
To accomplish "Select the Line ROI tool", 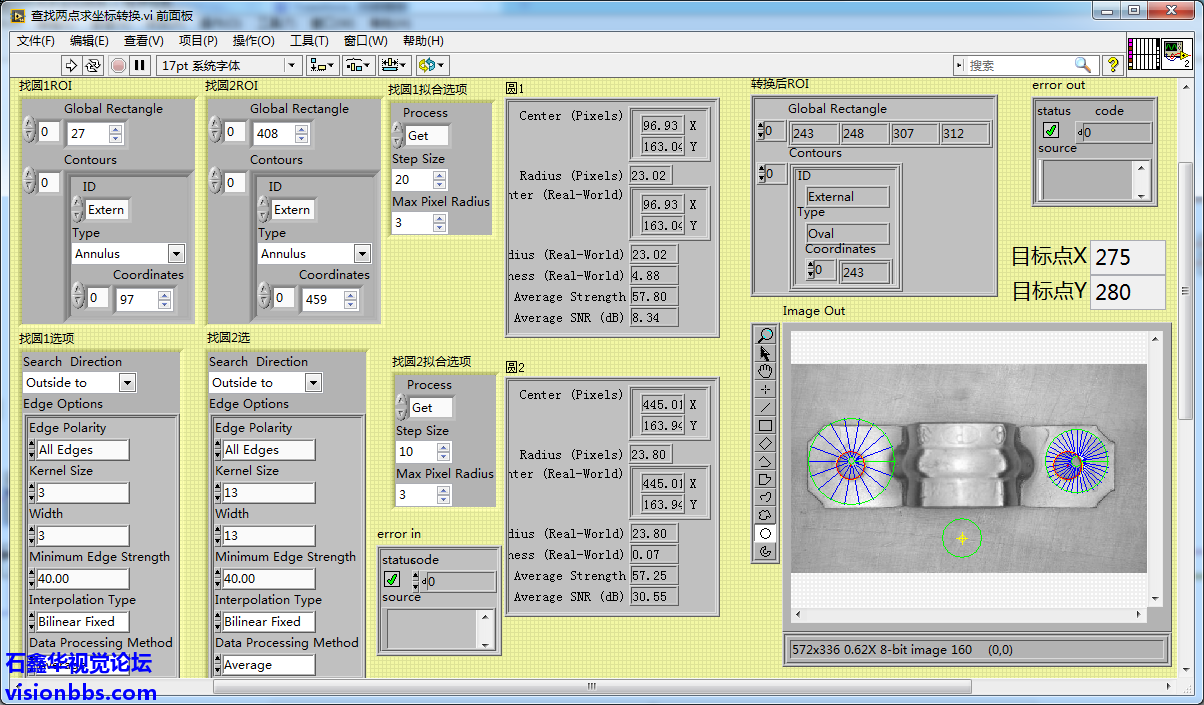I will pos(766,407).
